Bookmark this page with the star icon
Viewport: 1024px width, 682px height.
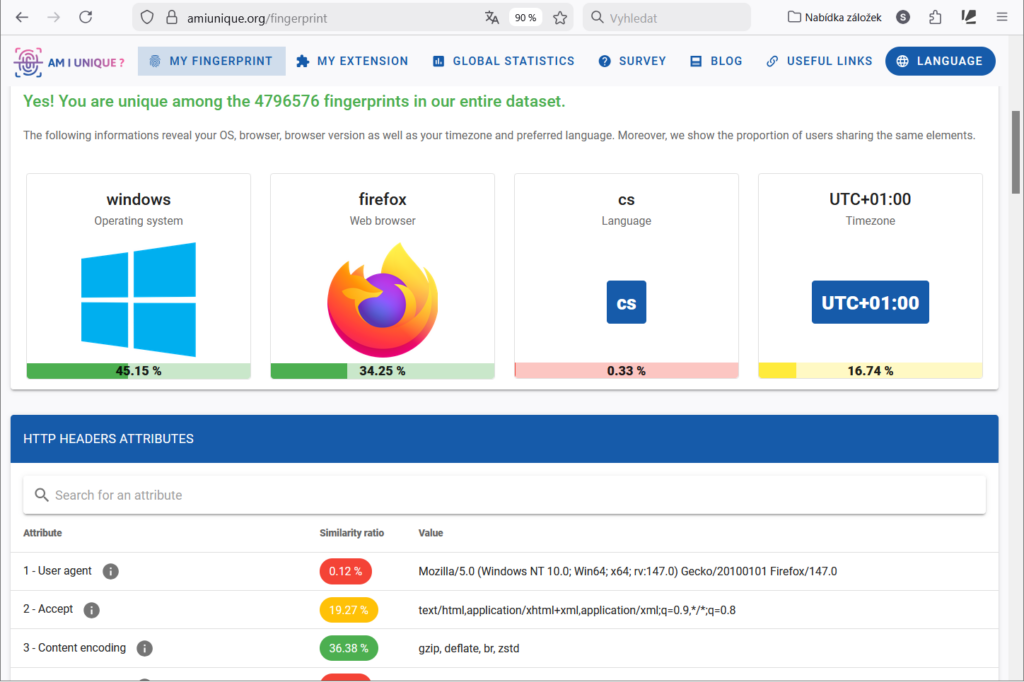point(560,17)
